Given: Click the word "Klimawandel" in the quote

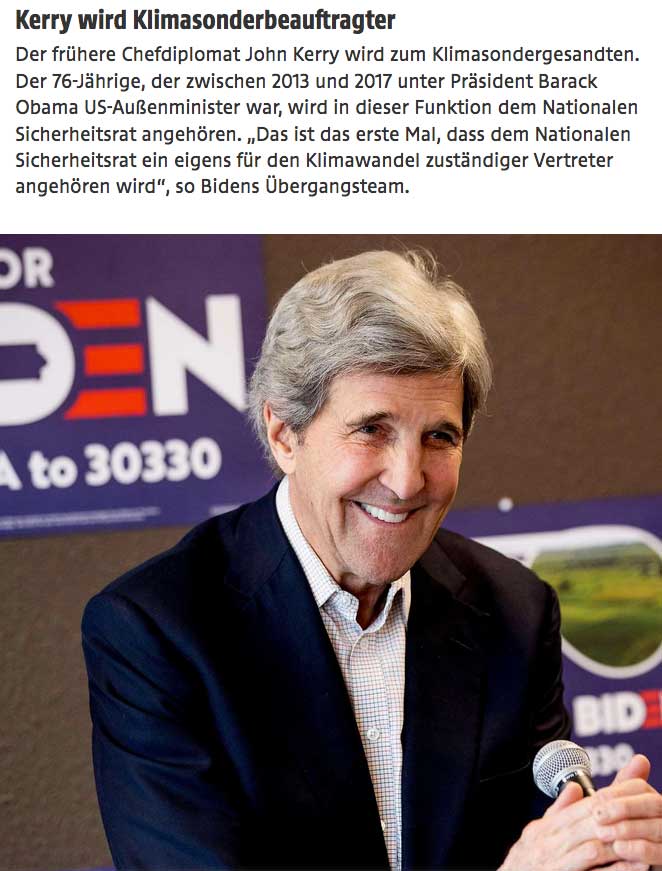Looking at the screenshot, I should 362,161.
